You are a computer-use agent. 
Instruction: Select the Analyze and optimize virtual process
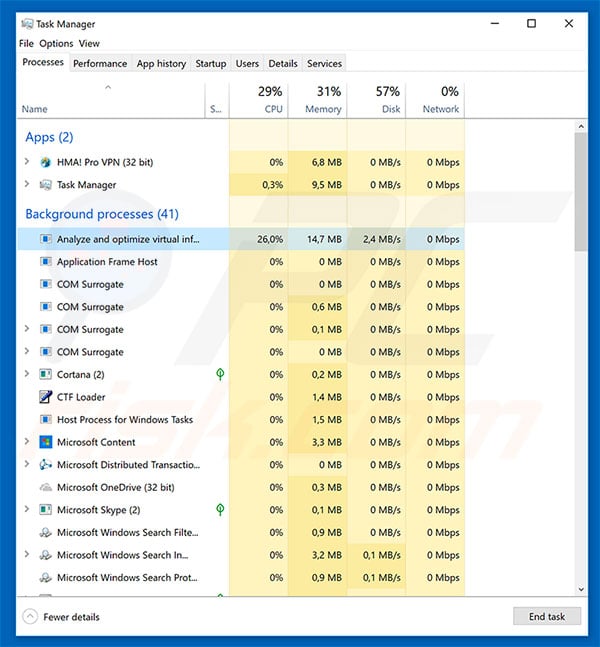pyautogui.click(x=128, y=240)
